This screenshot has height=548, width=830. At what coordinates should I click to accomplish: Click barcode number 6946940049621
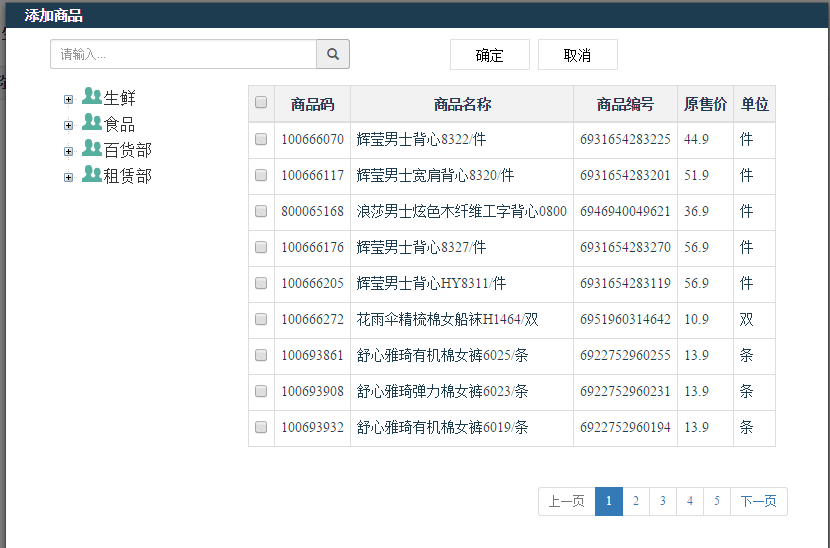coord(625,211)
